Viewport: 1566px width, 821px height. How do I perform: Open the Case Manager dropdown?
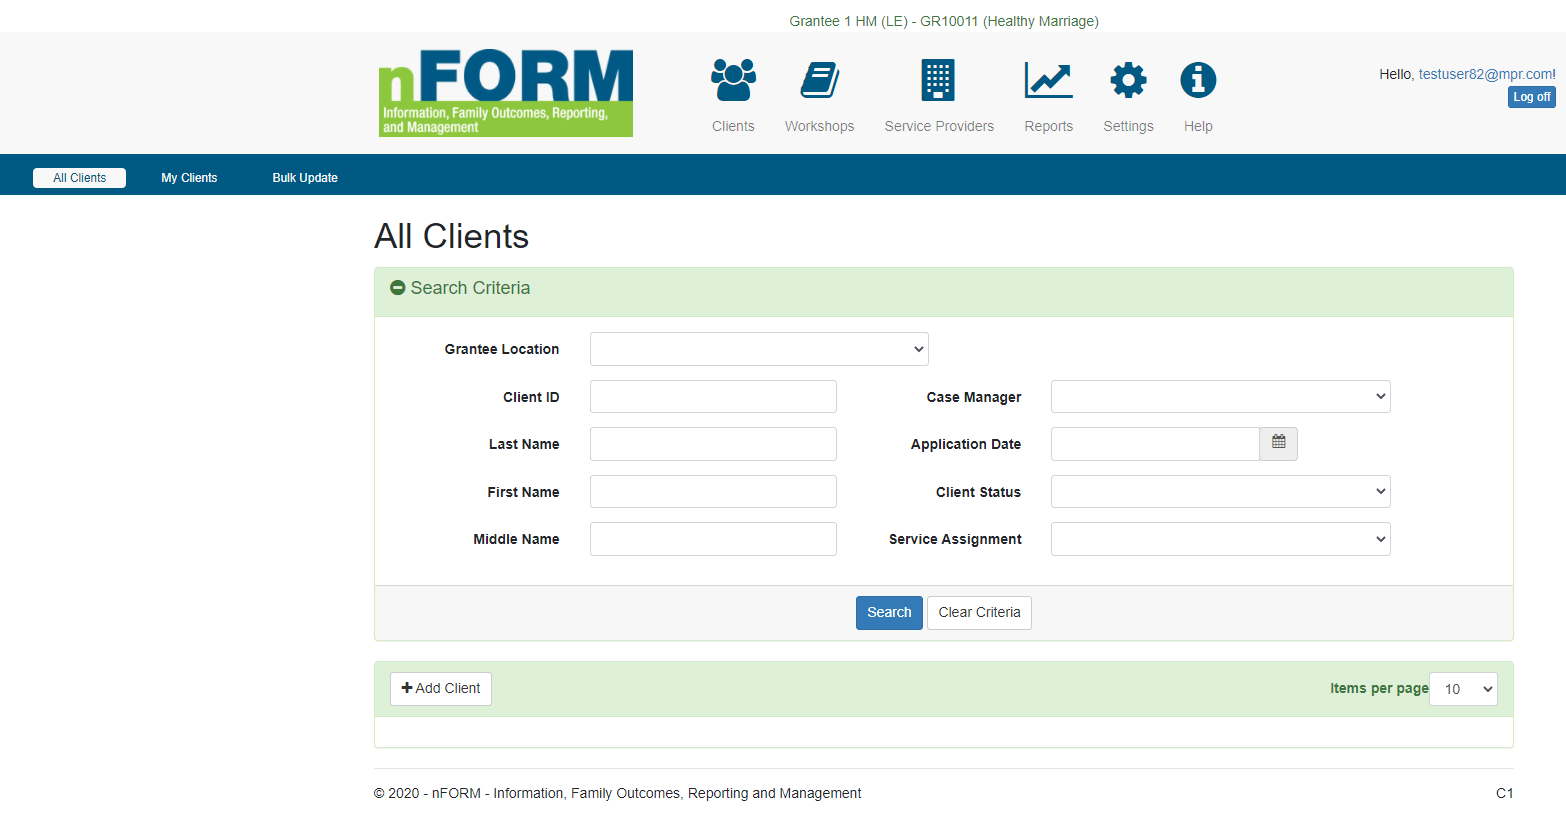coord(1220,397)
